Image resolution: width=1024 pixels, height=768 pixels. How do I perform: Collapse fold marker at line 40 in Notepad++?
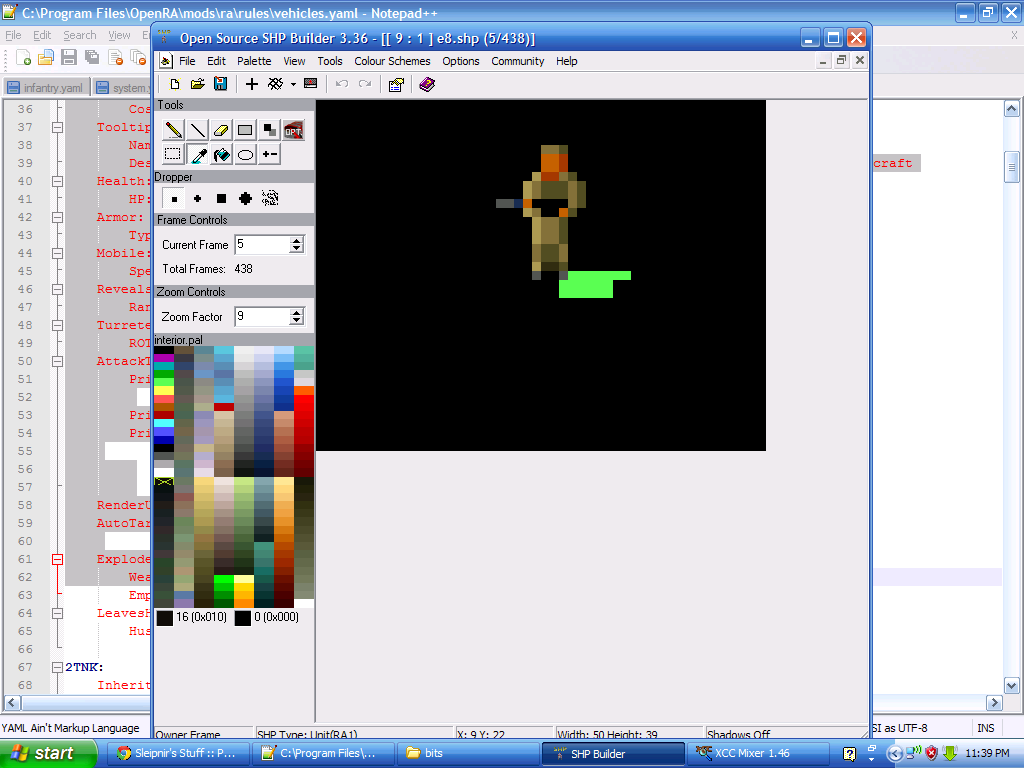(57, 181)
